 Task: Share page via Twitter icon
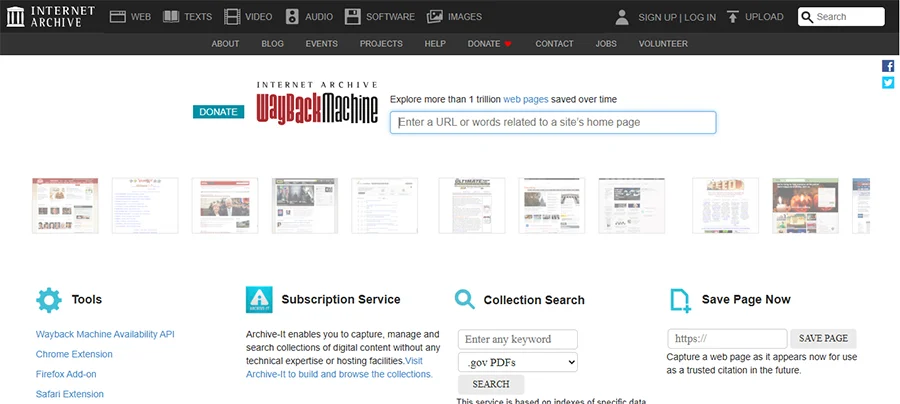pyautogui.click(x=888, y=83)
